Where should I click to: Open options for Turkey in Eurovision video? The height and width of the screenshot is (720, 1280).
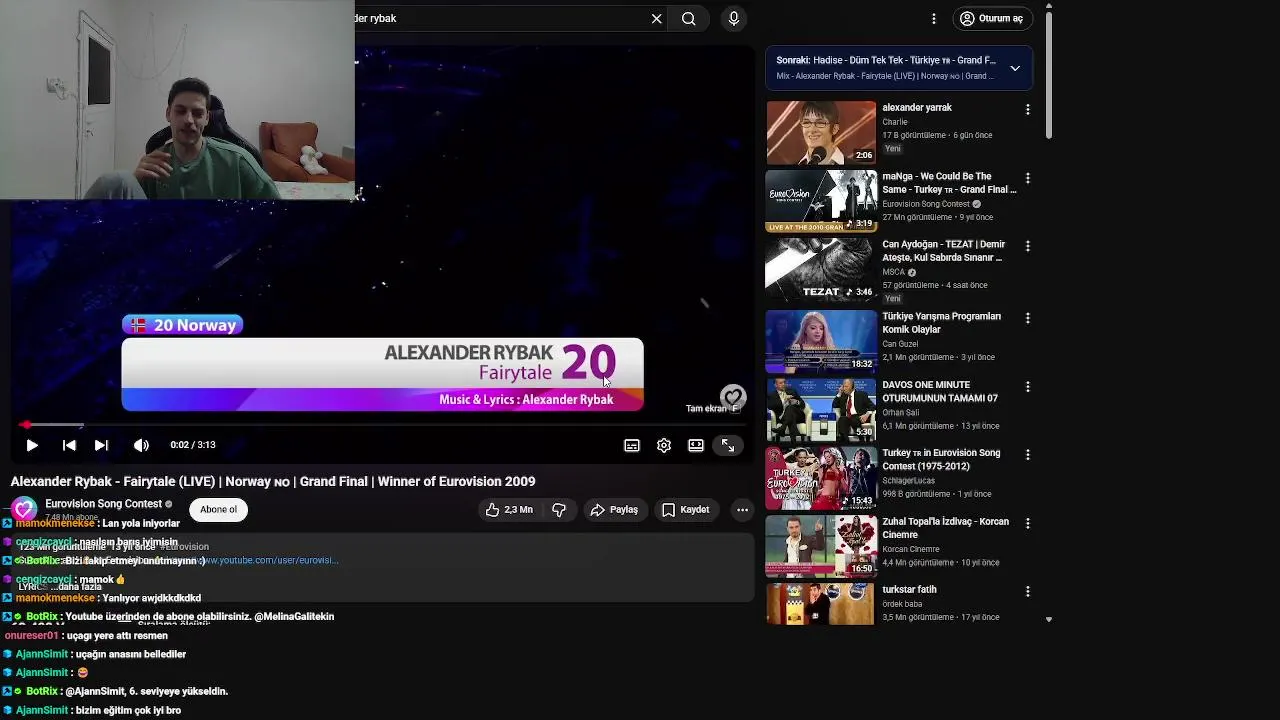coord(1028,455)
